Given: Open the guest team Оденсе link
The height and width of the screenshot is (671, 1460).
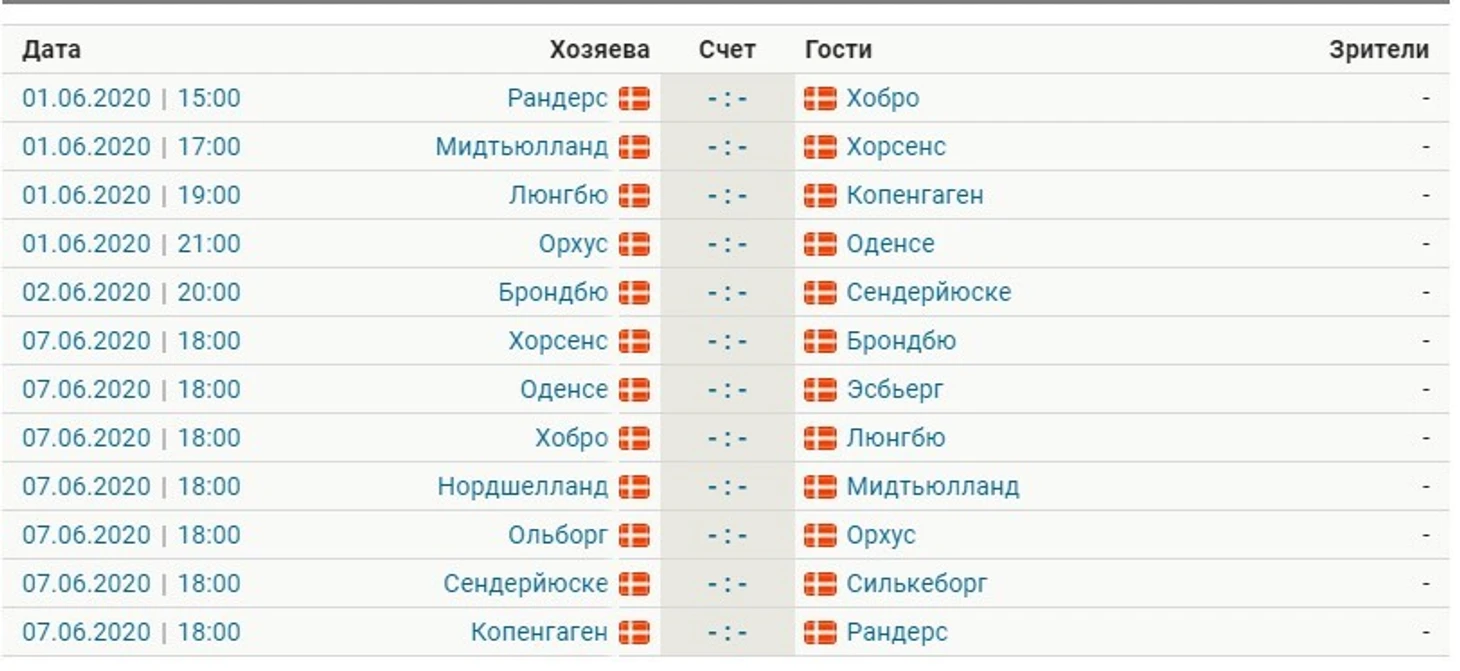Looking at the screenshot, I should [x=891, y=244].
